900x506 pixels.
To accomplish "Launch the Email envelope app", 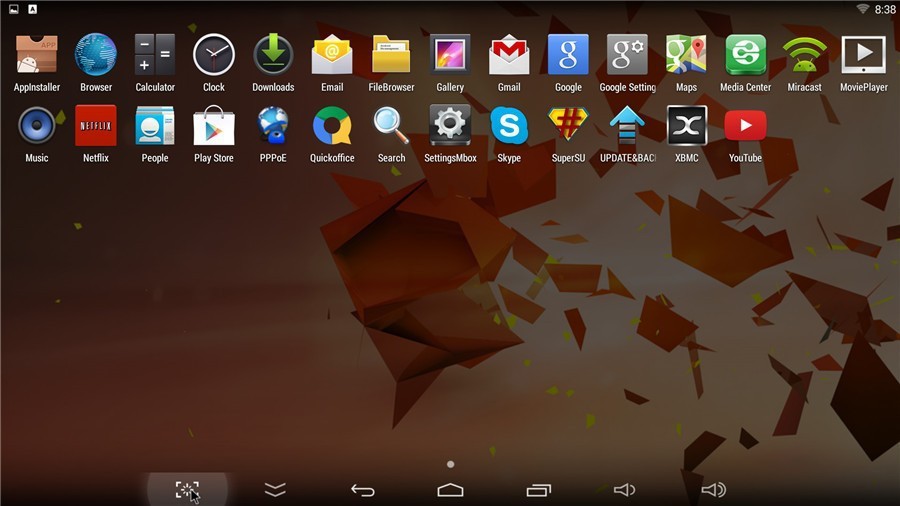I will tap(332, 55).
